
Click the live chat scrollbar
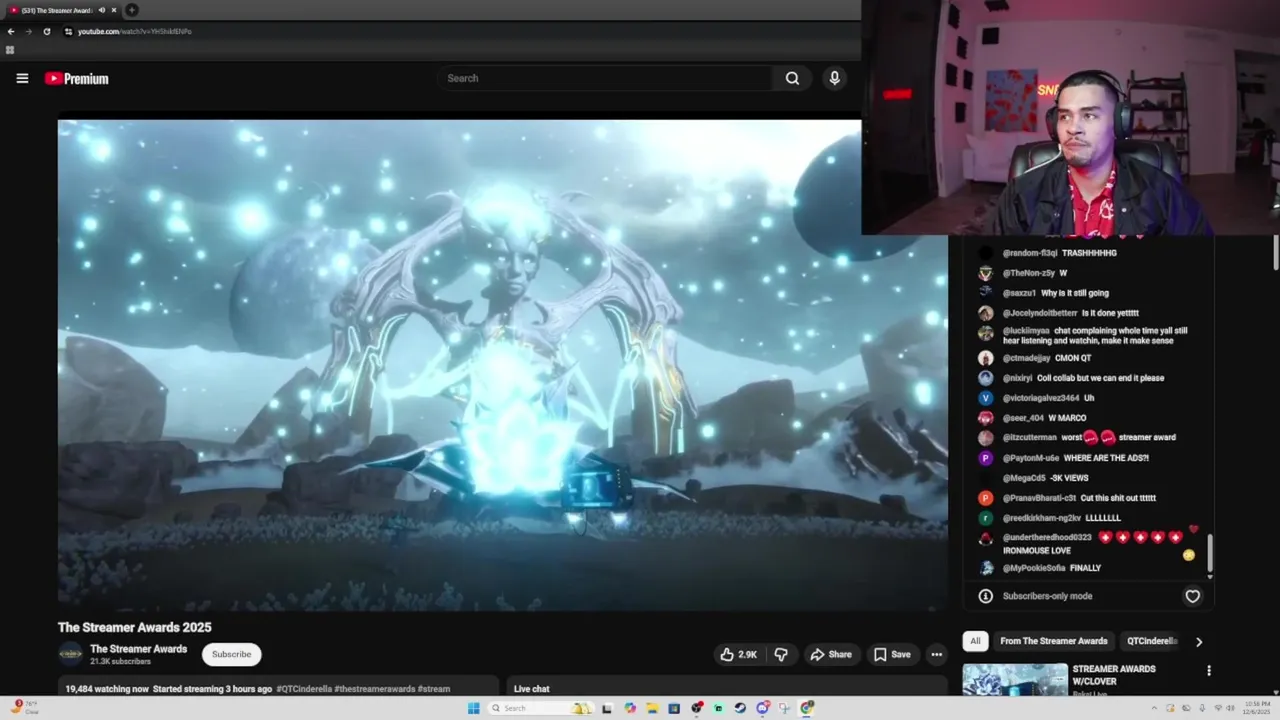(x=1210, y=553)
